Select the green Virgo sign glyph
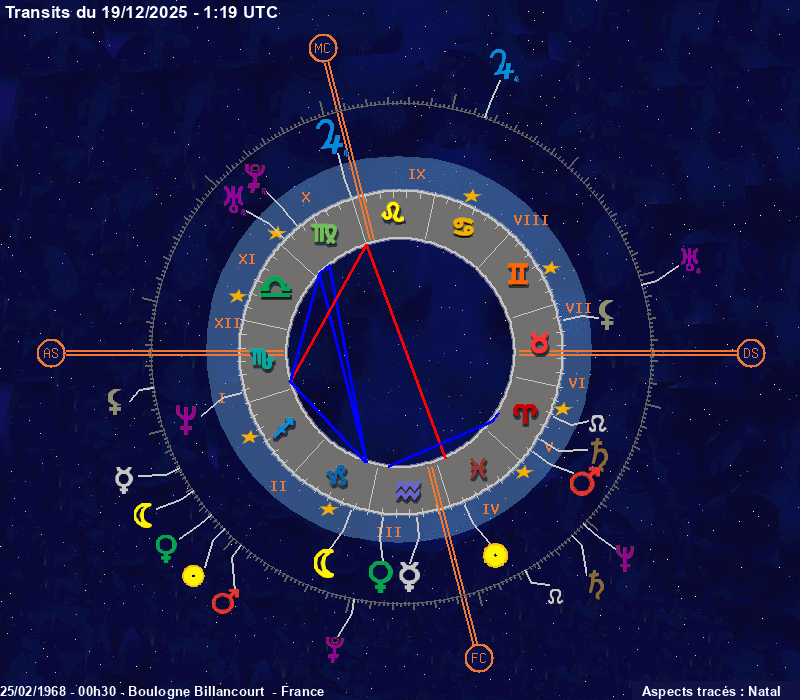Viewport: 800px width, 700px height. pos(325,233)
